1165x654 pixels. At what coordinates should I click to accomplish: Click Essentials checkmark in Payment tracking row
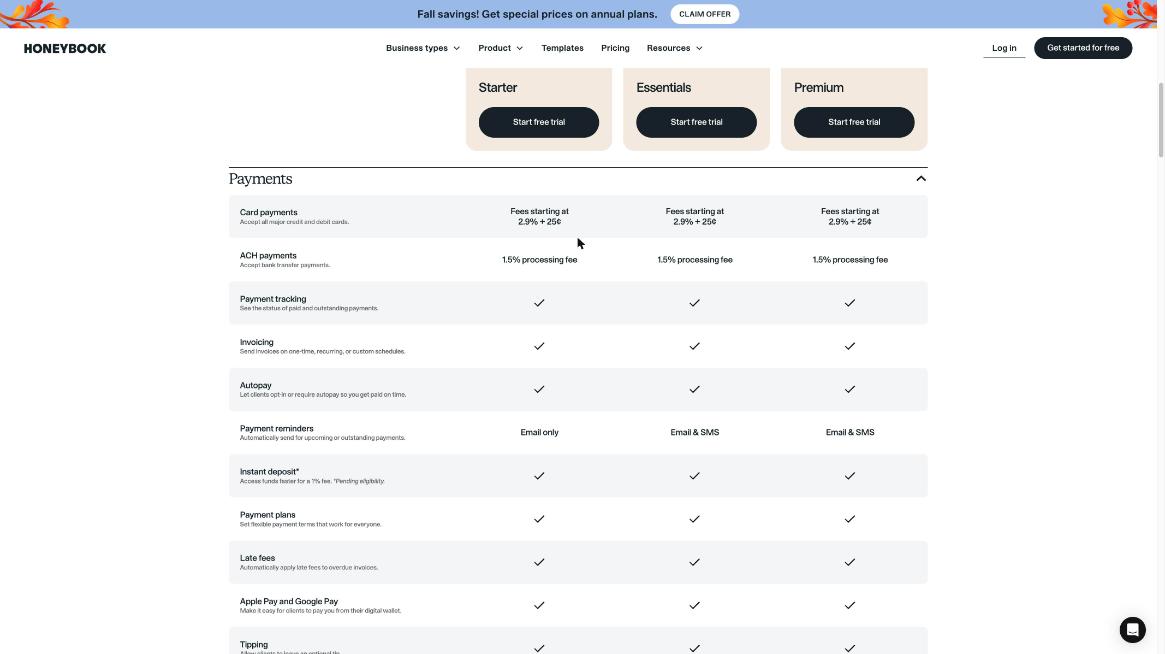pyautogui.click(x=695, y=303)
